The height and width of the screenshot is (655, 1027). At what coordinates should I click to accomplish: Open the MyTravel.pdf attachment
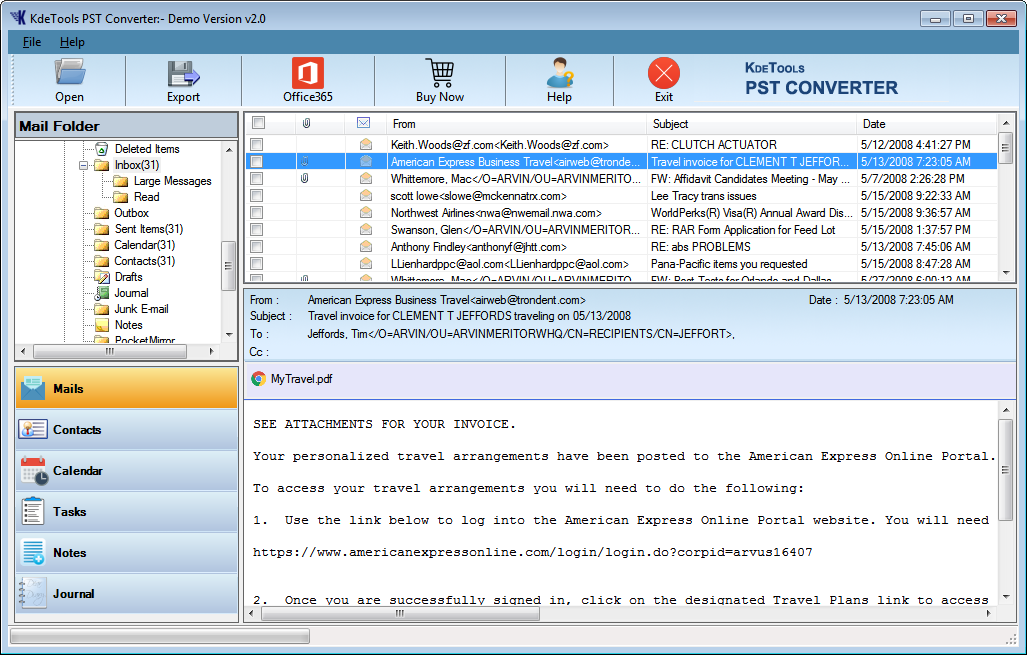(x=301, y=379)
